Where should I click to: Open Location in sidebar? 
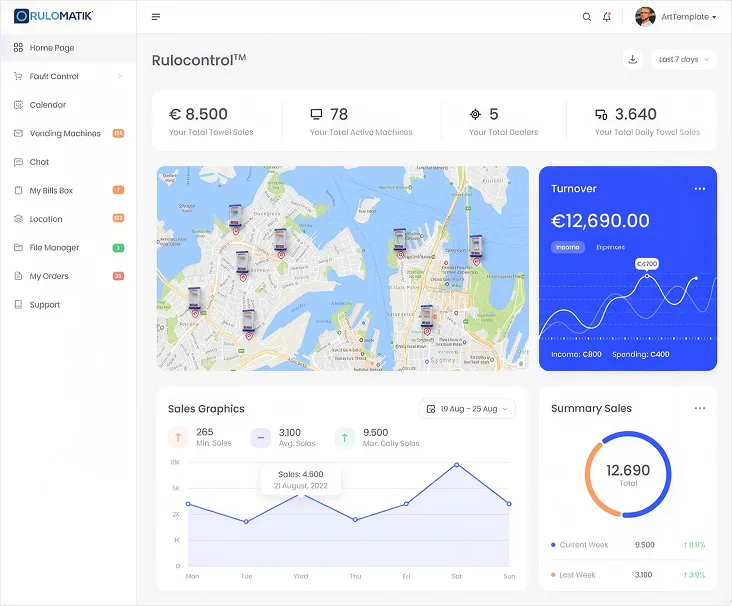tap(68, 219)
